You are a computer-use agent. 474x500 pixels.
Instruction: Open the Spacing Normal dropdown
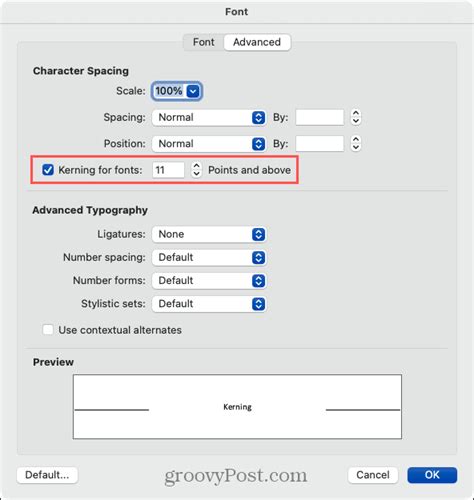pos(209,117)
